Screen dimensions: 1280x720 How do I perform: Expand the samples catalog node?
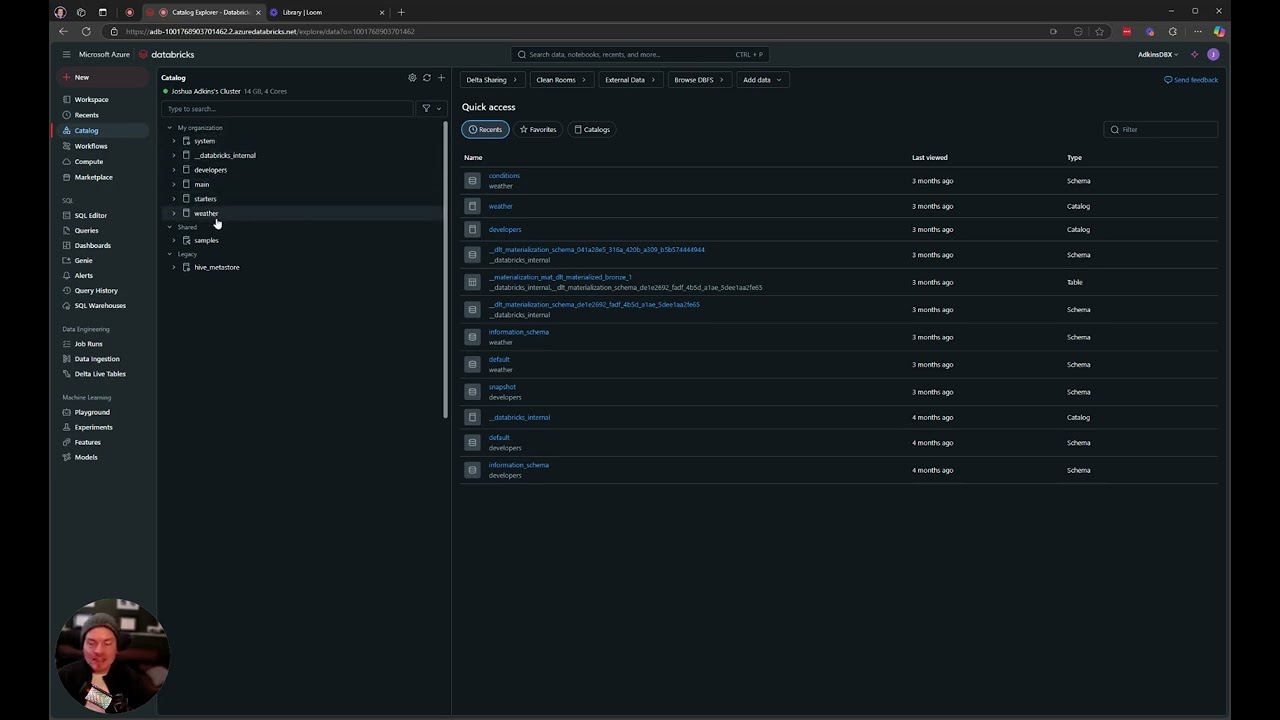[174, 240]
